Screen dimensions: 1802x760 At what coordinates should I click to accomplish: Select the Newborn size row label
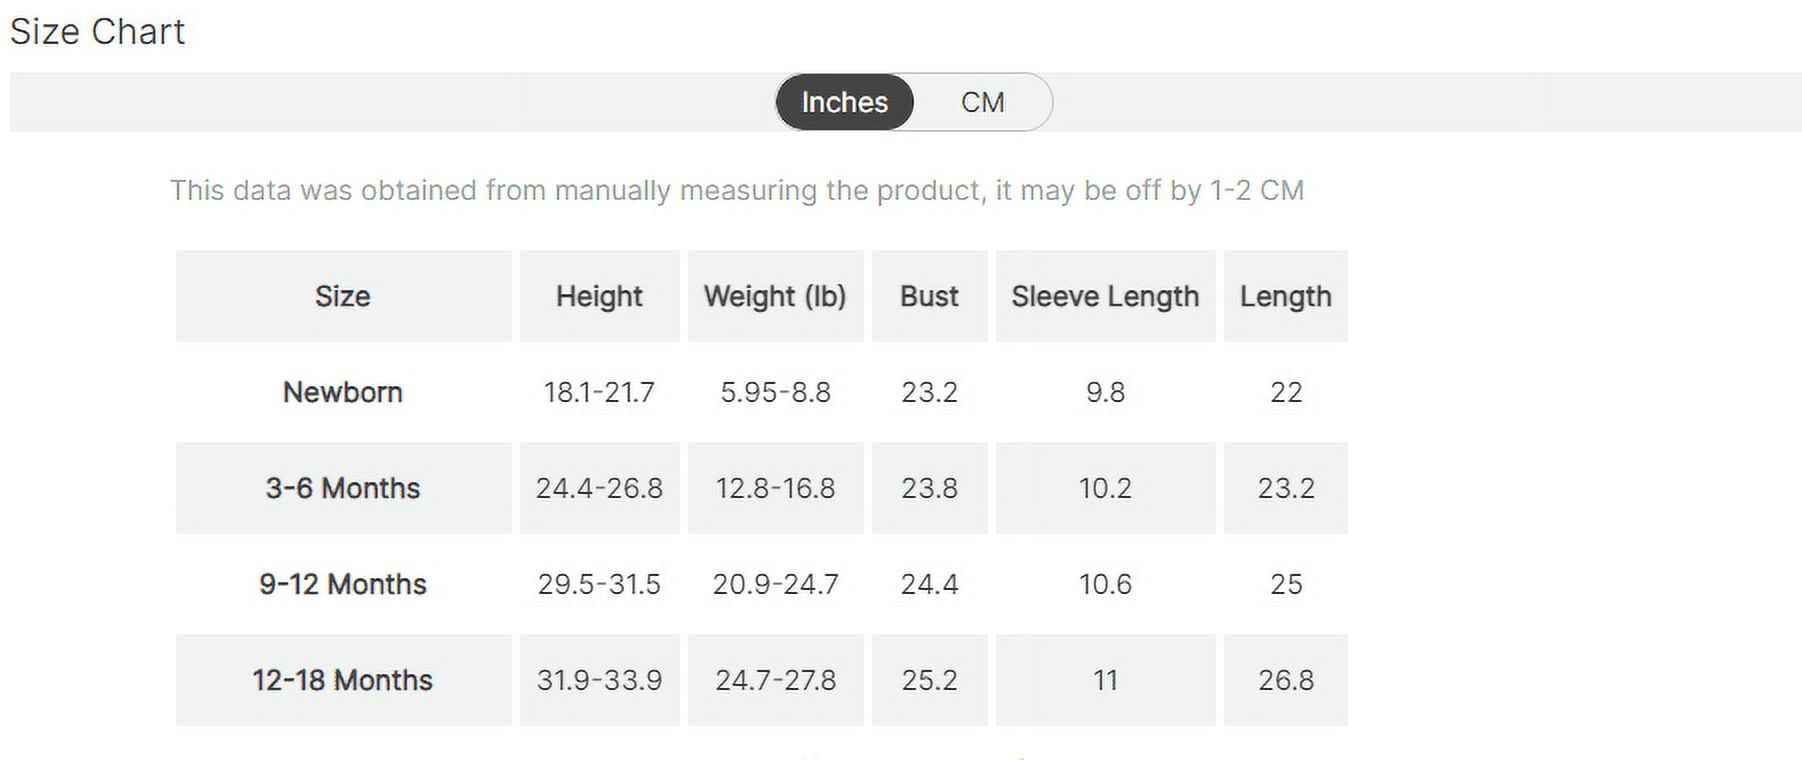(343, 392)
